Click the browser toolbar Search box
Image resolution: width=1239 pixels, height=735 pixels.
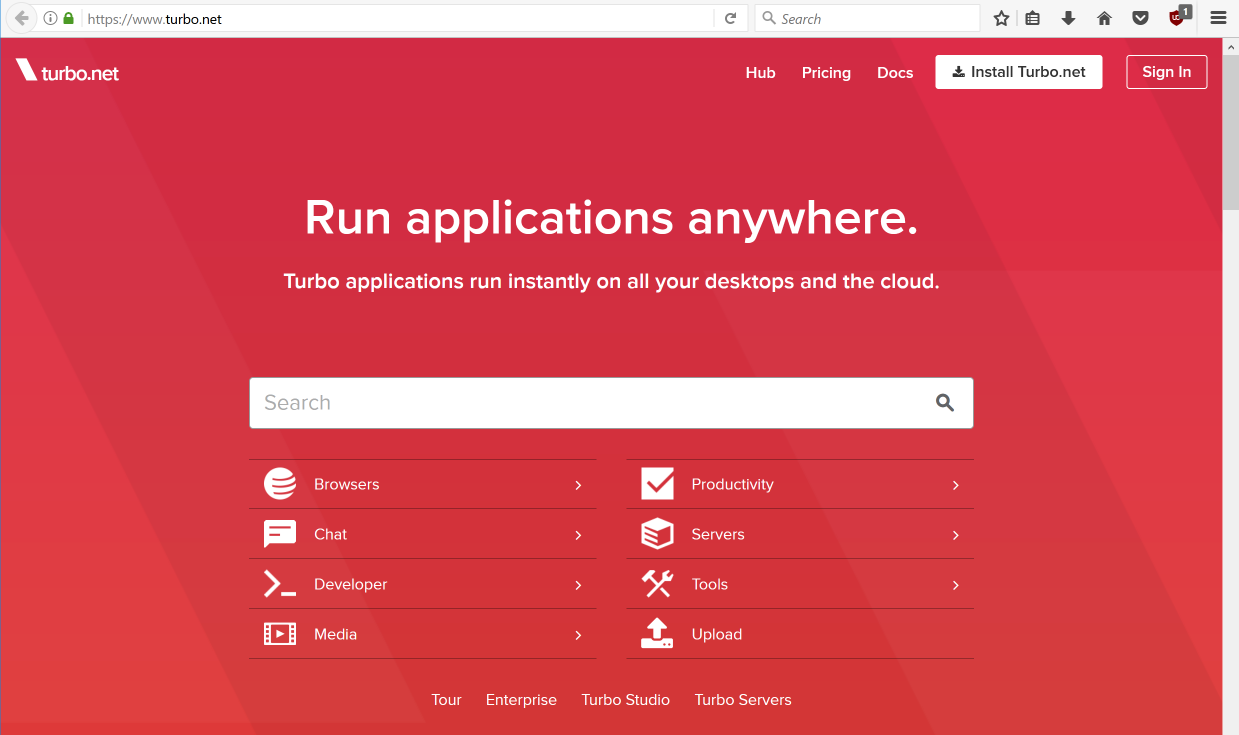pos(867,18)
